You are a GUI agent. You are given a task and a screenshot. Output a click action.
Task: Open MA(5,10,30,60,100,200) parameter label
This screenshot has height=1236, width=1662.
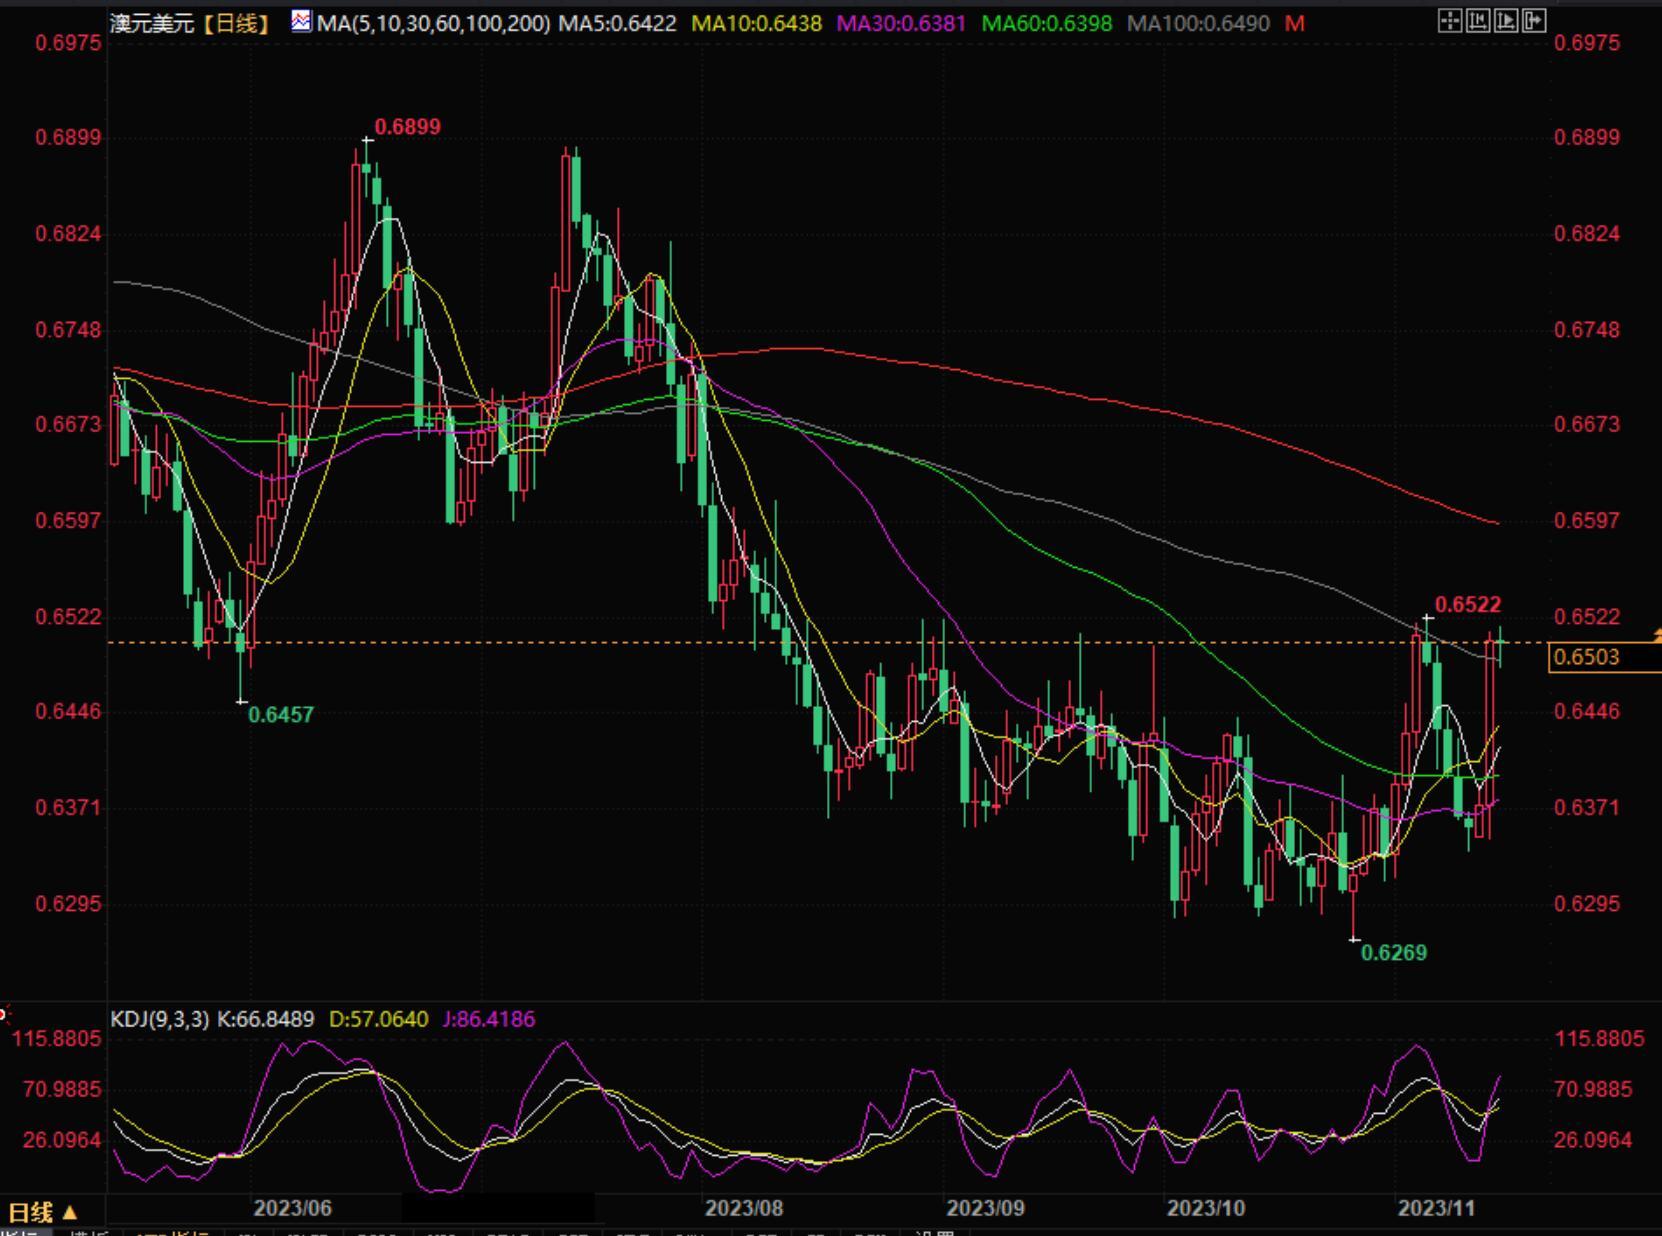coord(433,23)
